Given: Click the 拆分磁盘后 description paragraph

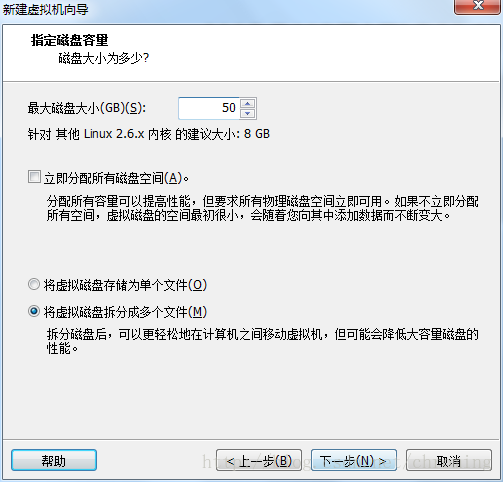Looking at the screenshot, I should coord(263,341).
